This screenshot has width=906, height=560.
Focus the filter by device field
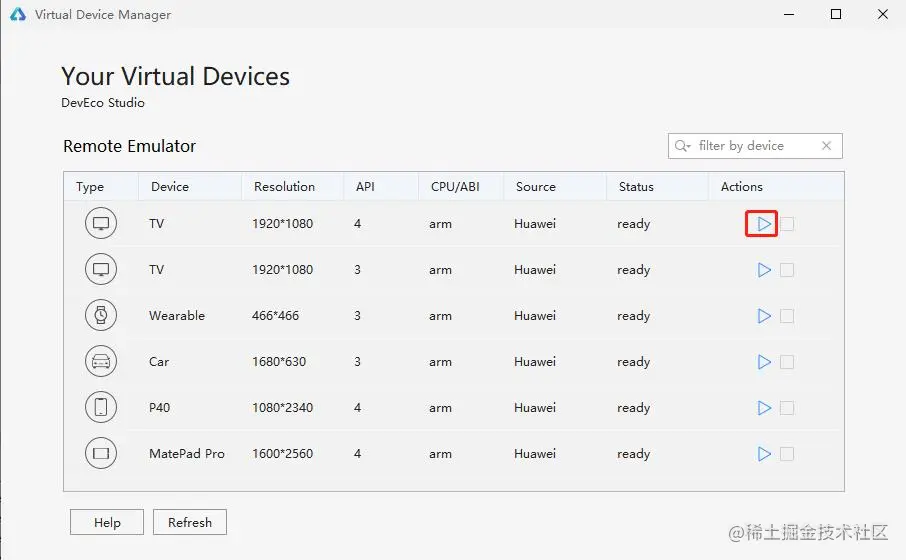755,146
